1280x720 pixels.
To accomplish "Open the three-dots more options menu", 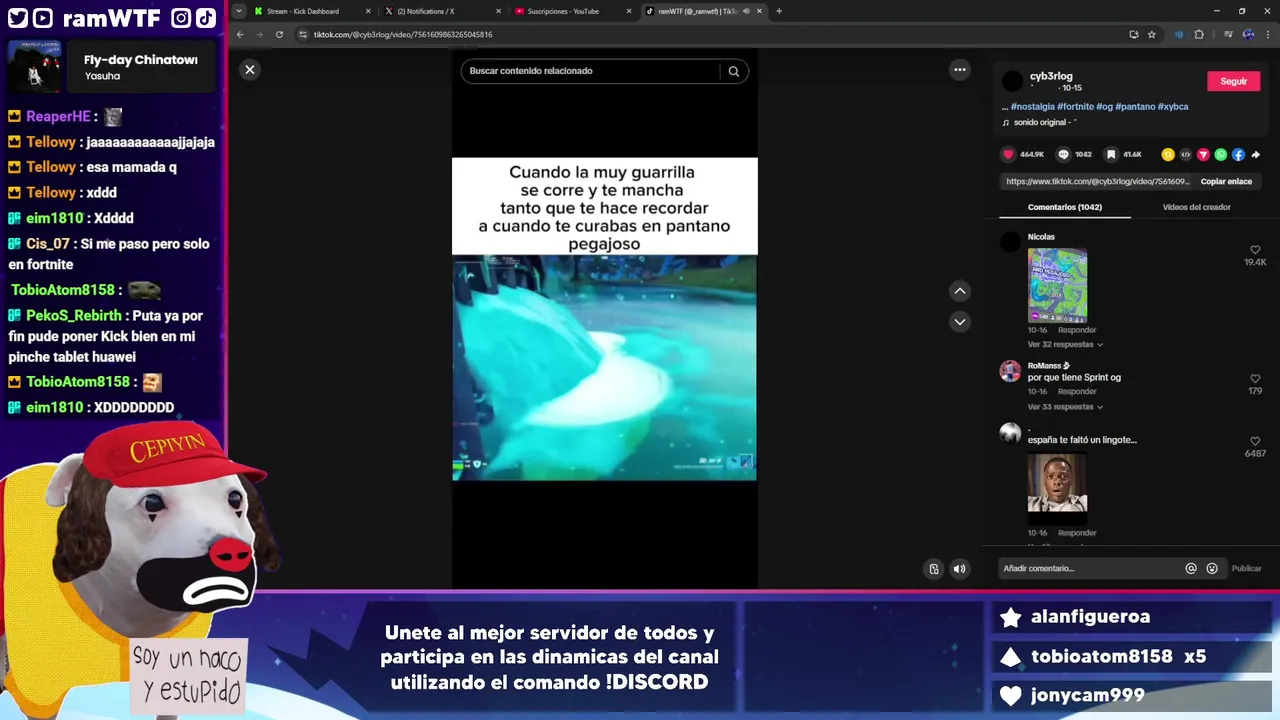I will pos(960,69).
